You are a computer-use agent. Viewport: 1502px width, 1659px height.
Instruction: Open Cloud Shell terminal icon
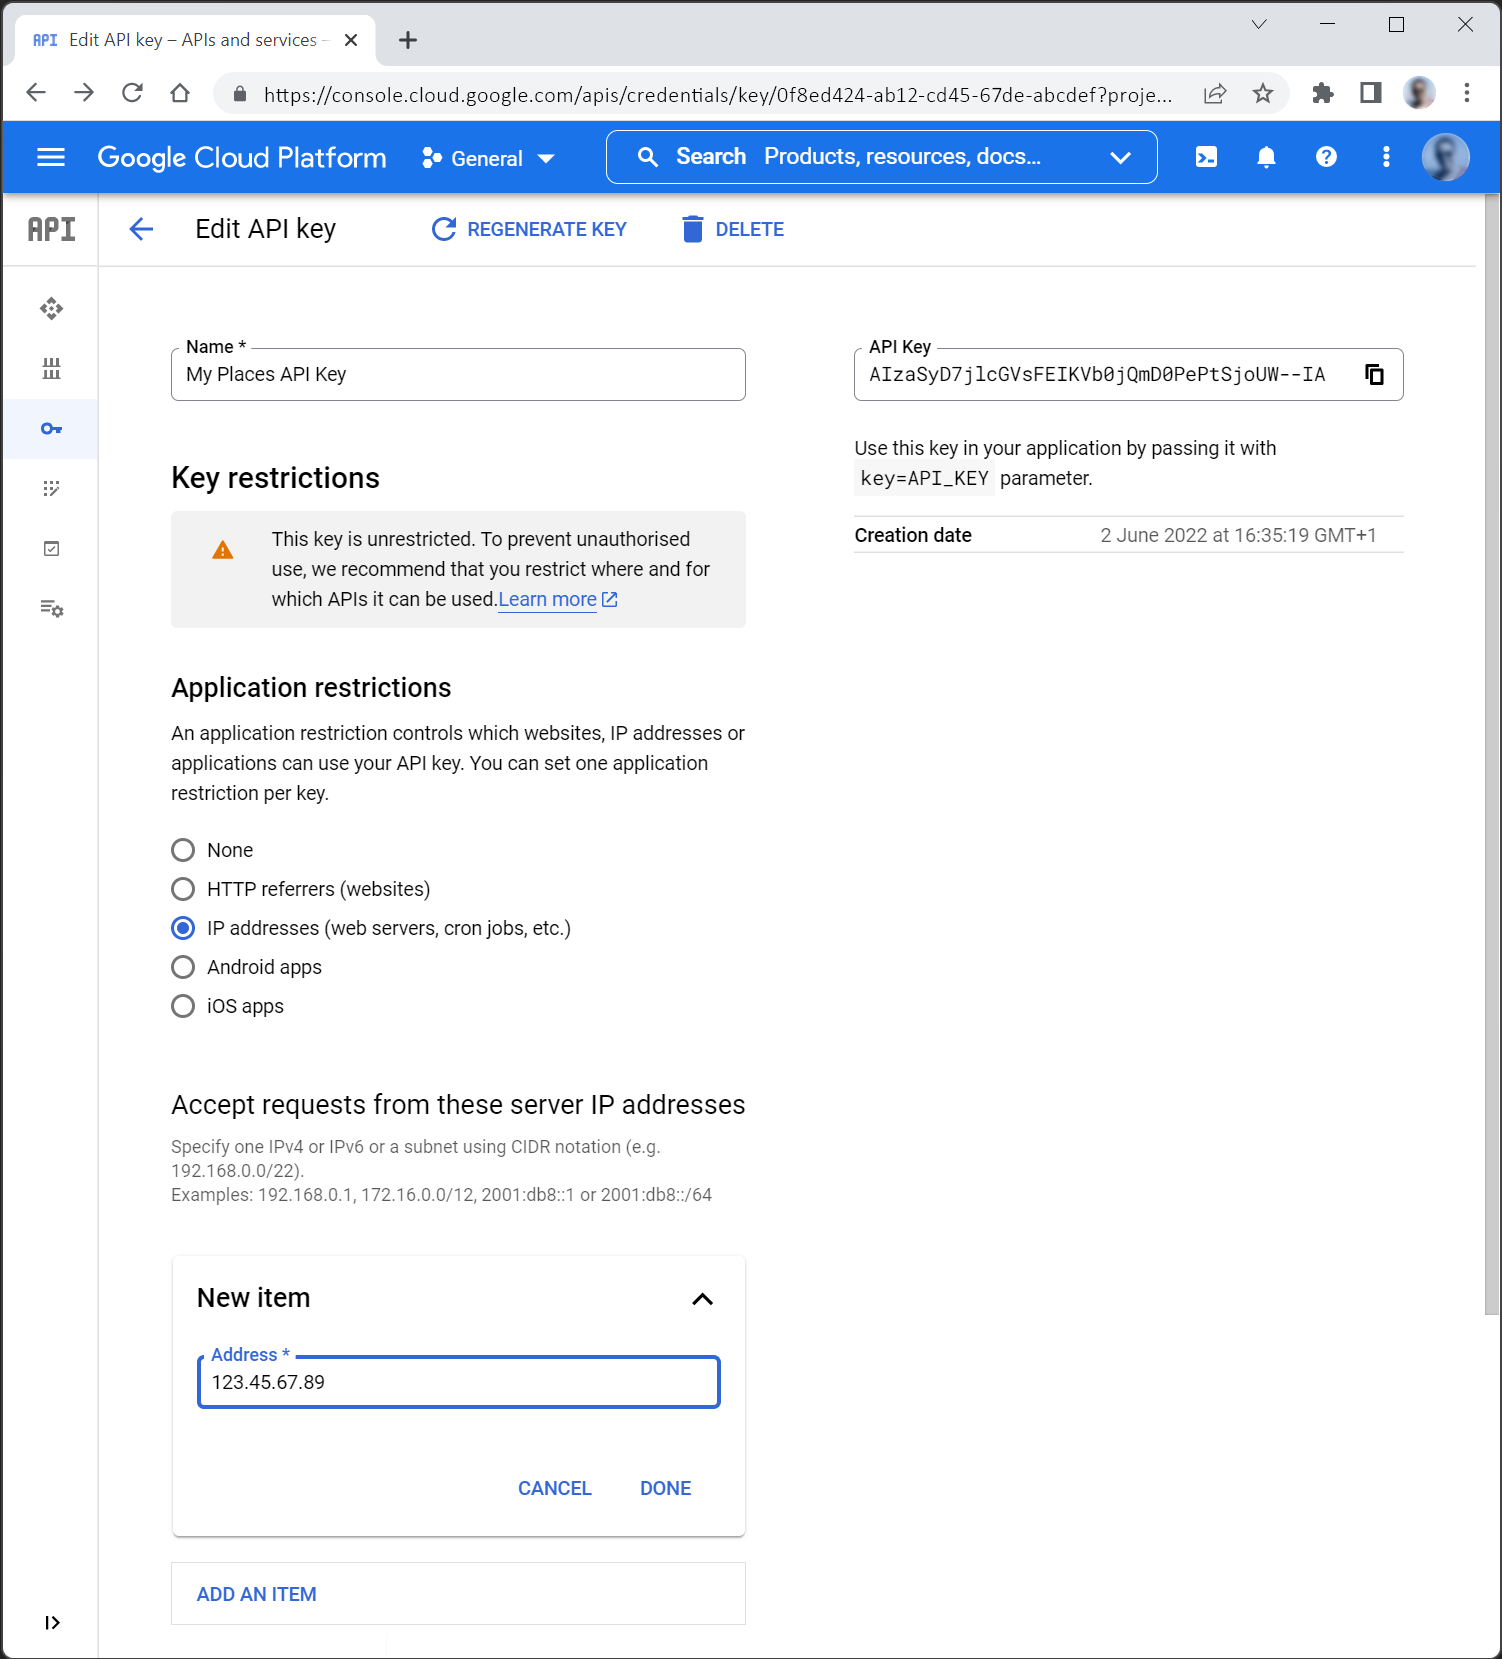(x=1206, y=157)
